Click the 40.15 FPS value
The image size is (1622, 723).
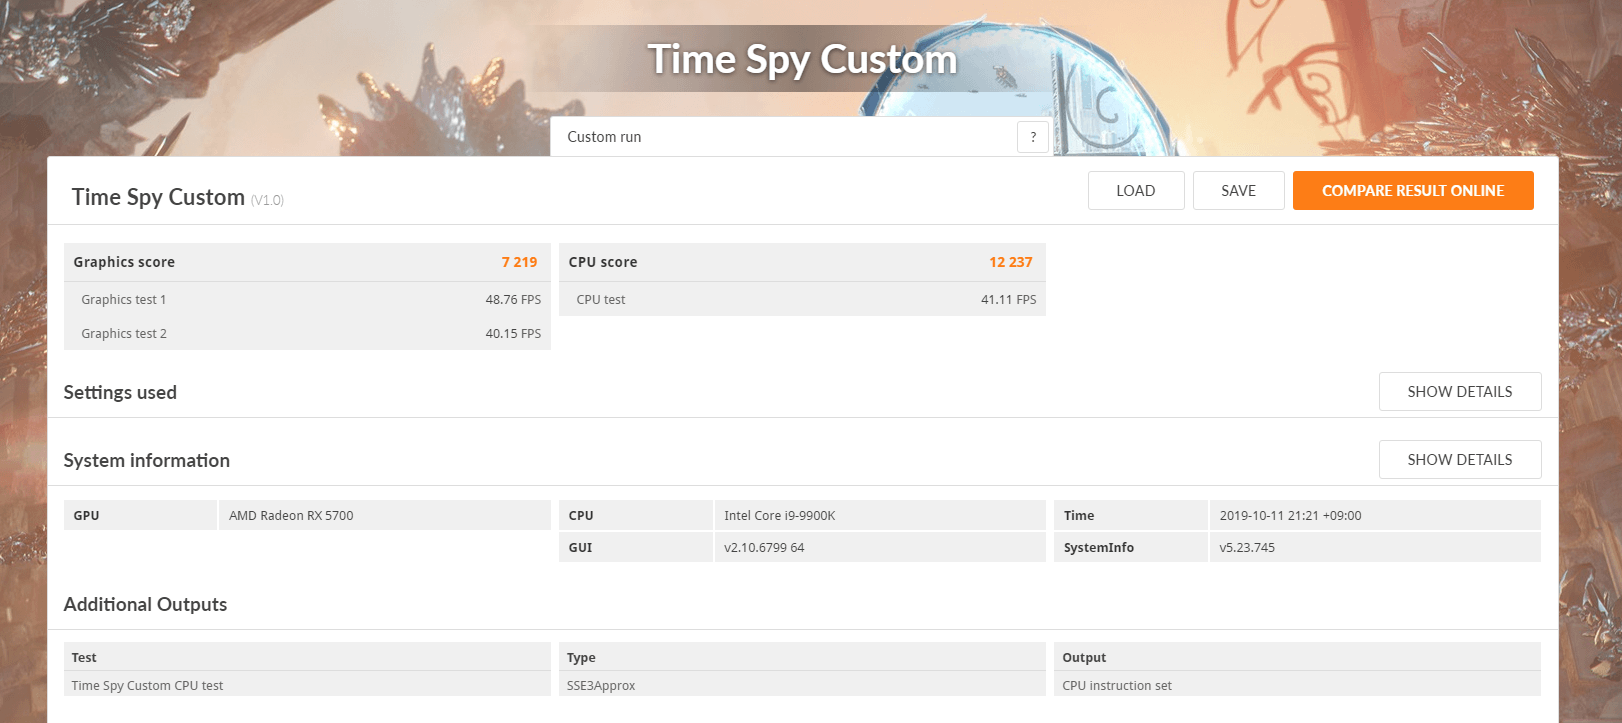(513, 334)
